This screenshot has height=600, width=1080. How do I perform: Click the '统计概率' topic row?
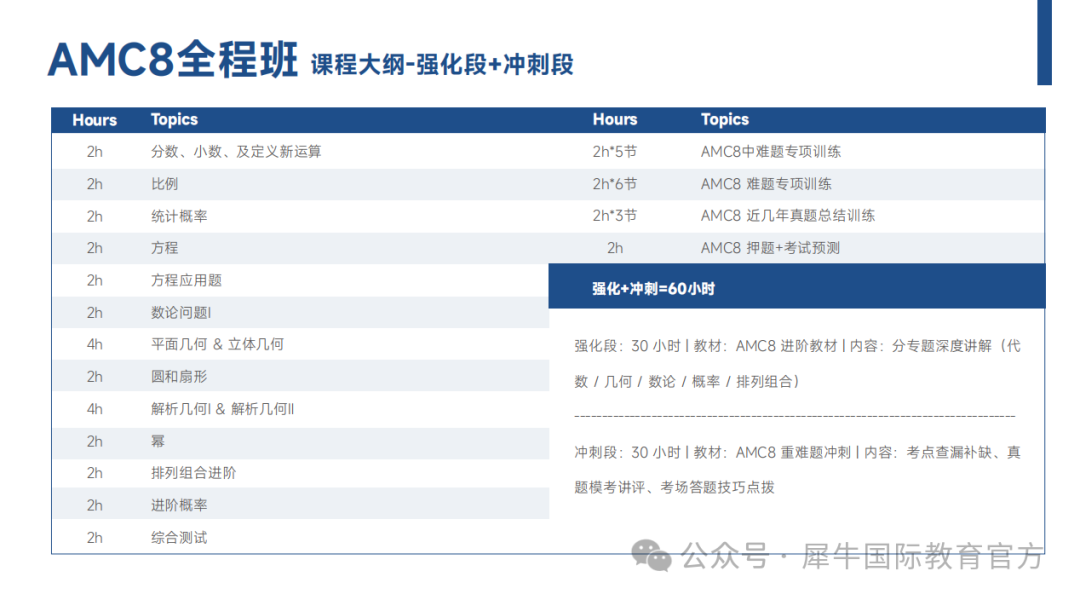(x=179, y=216)
